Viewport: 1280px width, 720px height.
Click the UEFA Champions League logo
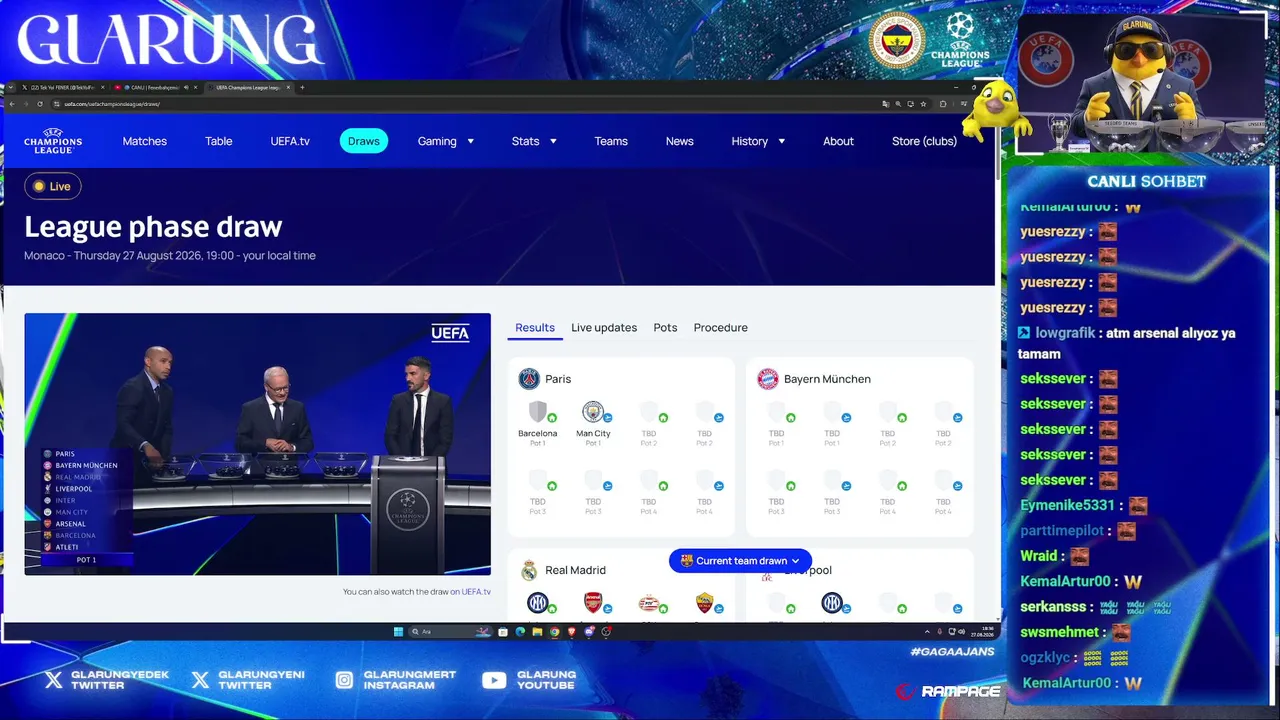(53, 141)
